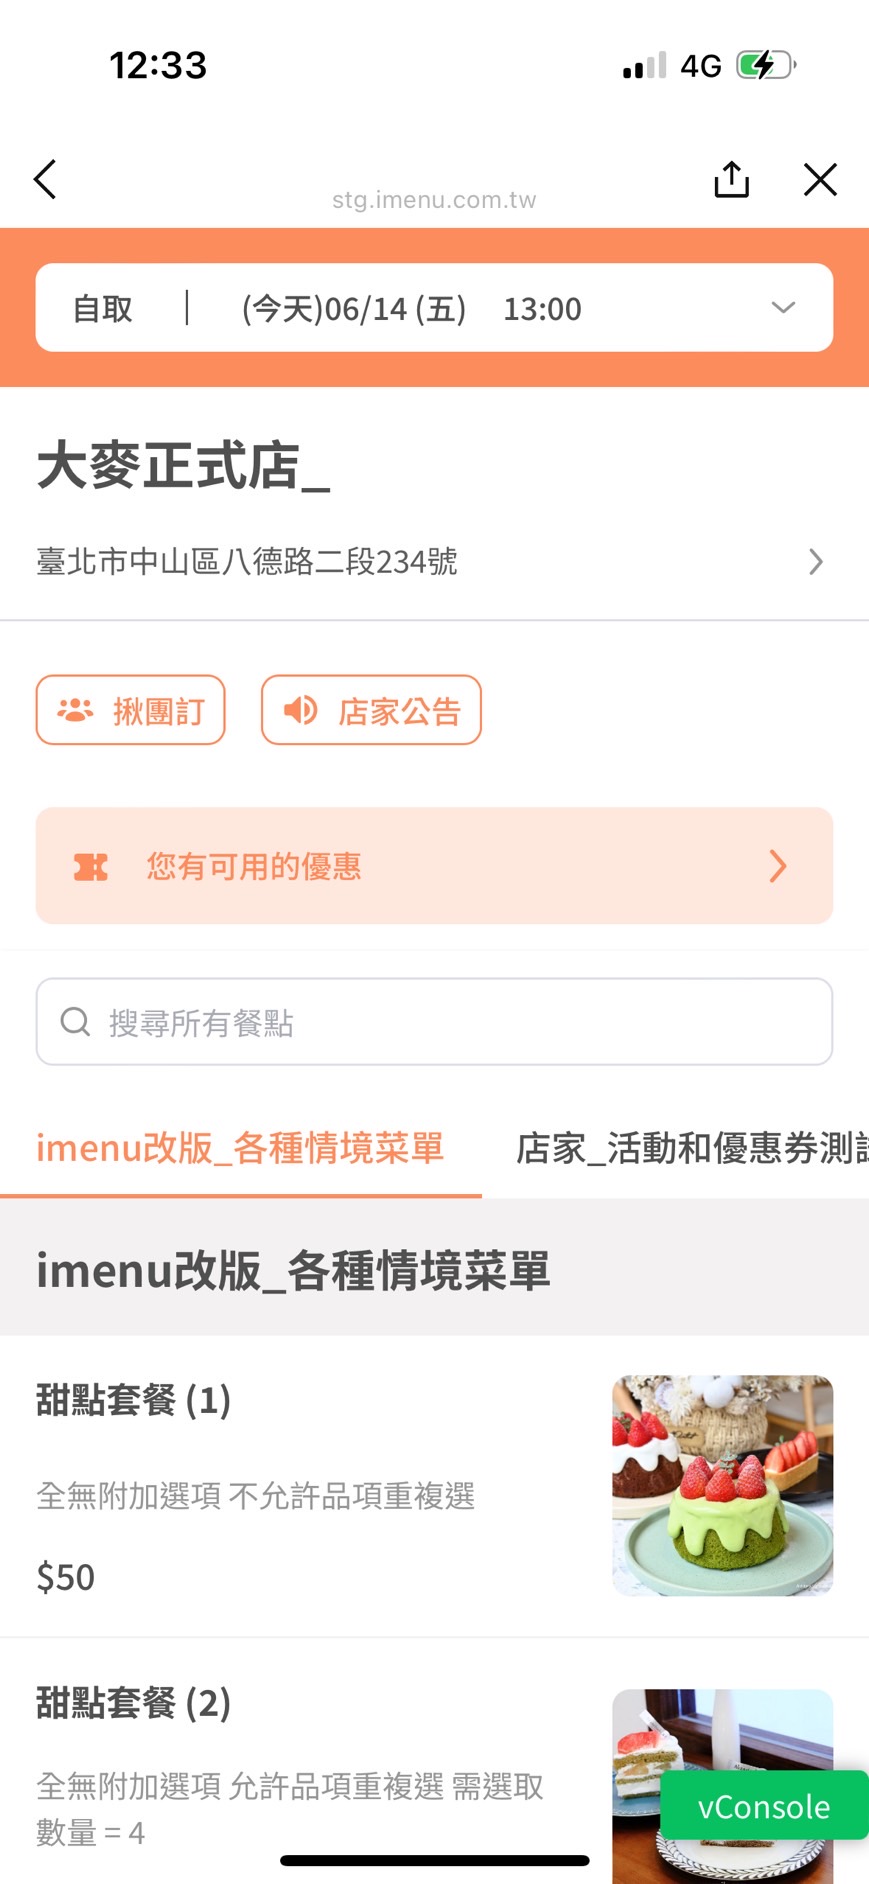Tap the search magnifier icon

pos(75,1021)
